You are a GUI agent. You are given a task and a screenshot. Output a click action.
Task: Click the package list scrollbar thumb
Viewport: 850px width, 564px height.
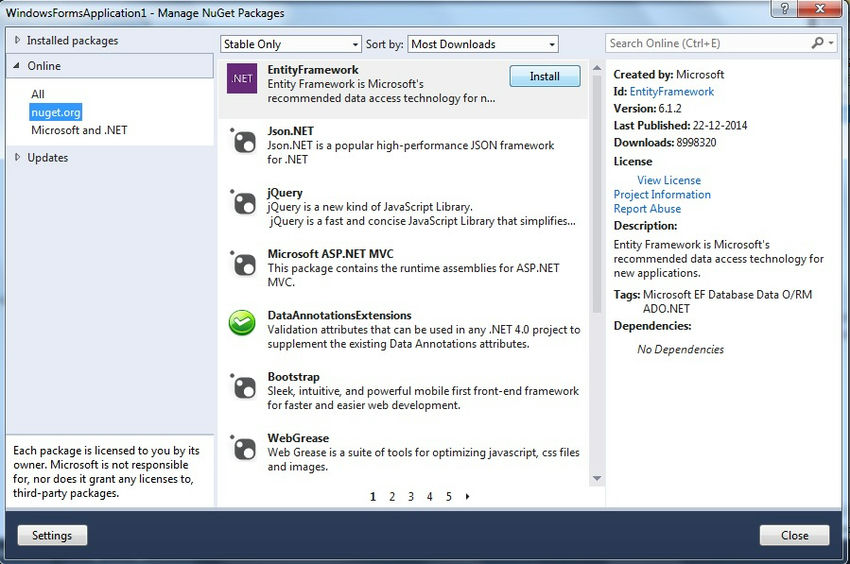[597, 194]
